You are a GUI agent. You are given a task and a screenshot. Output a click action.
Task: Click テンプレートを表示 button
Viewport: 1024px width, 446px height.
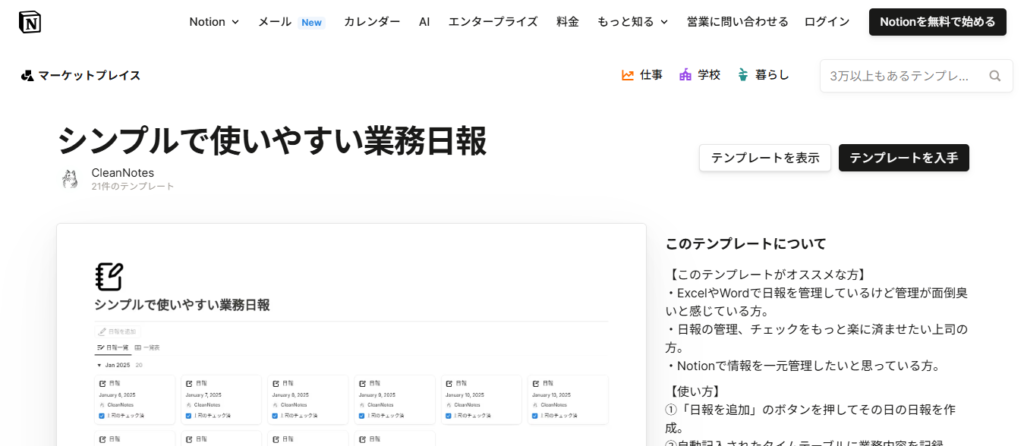point(765,158)
